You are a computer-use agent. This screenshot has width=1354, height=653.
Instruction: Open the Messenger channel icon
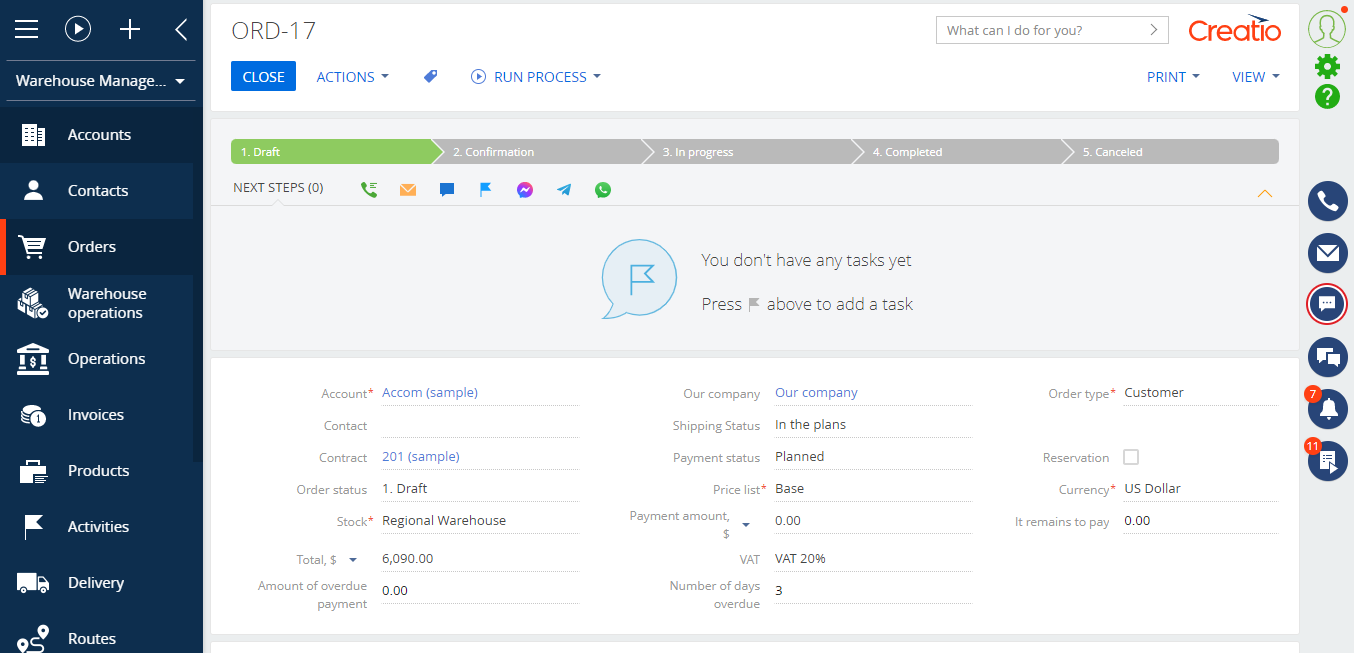[524, 188]
